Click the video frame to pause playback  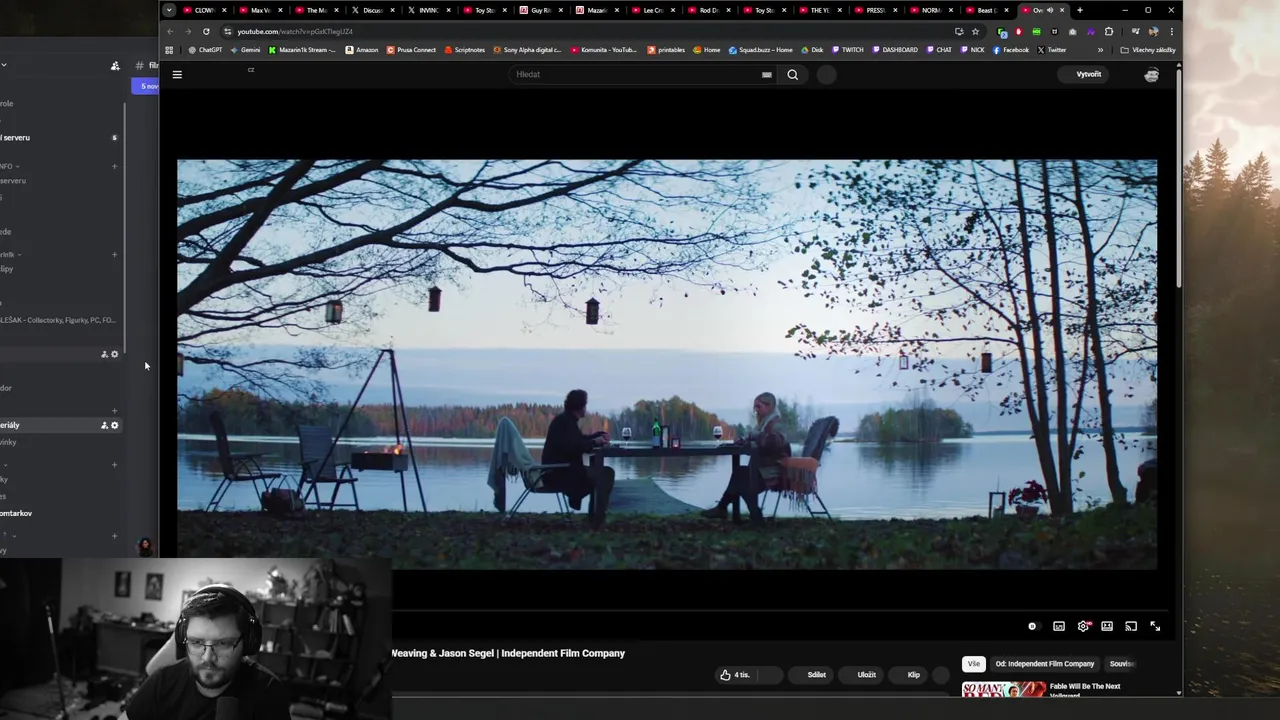coord(667,365)
